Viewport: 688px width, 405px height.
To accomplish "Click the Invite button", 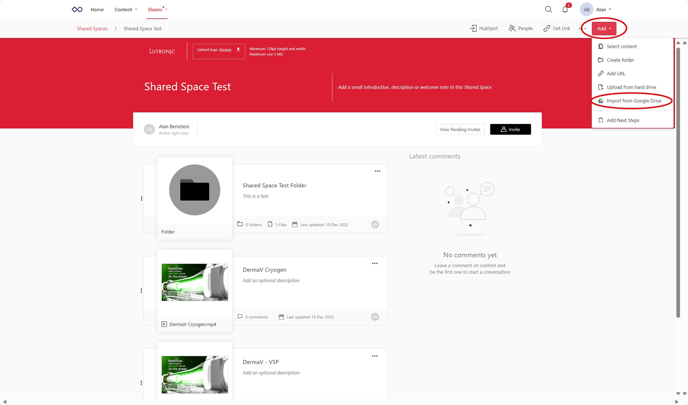I will tap(510, 129).
